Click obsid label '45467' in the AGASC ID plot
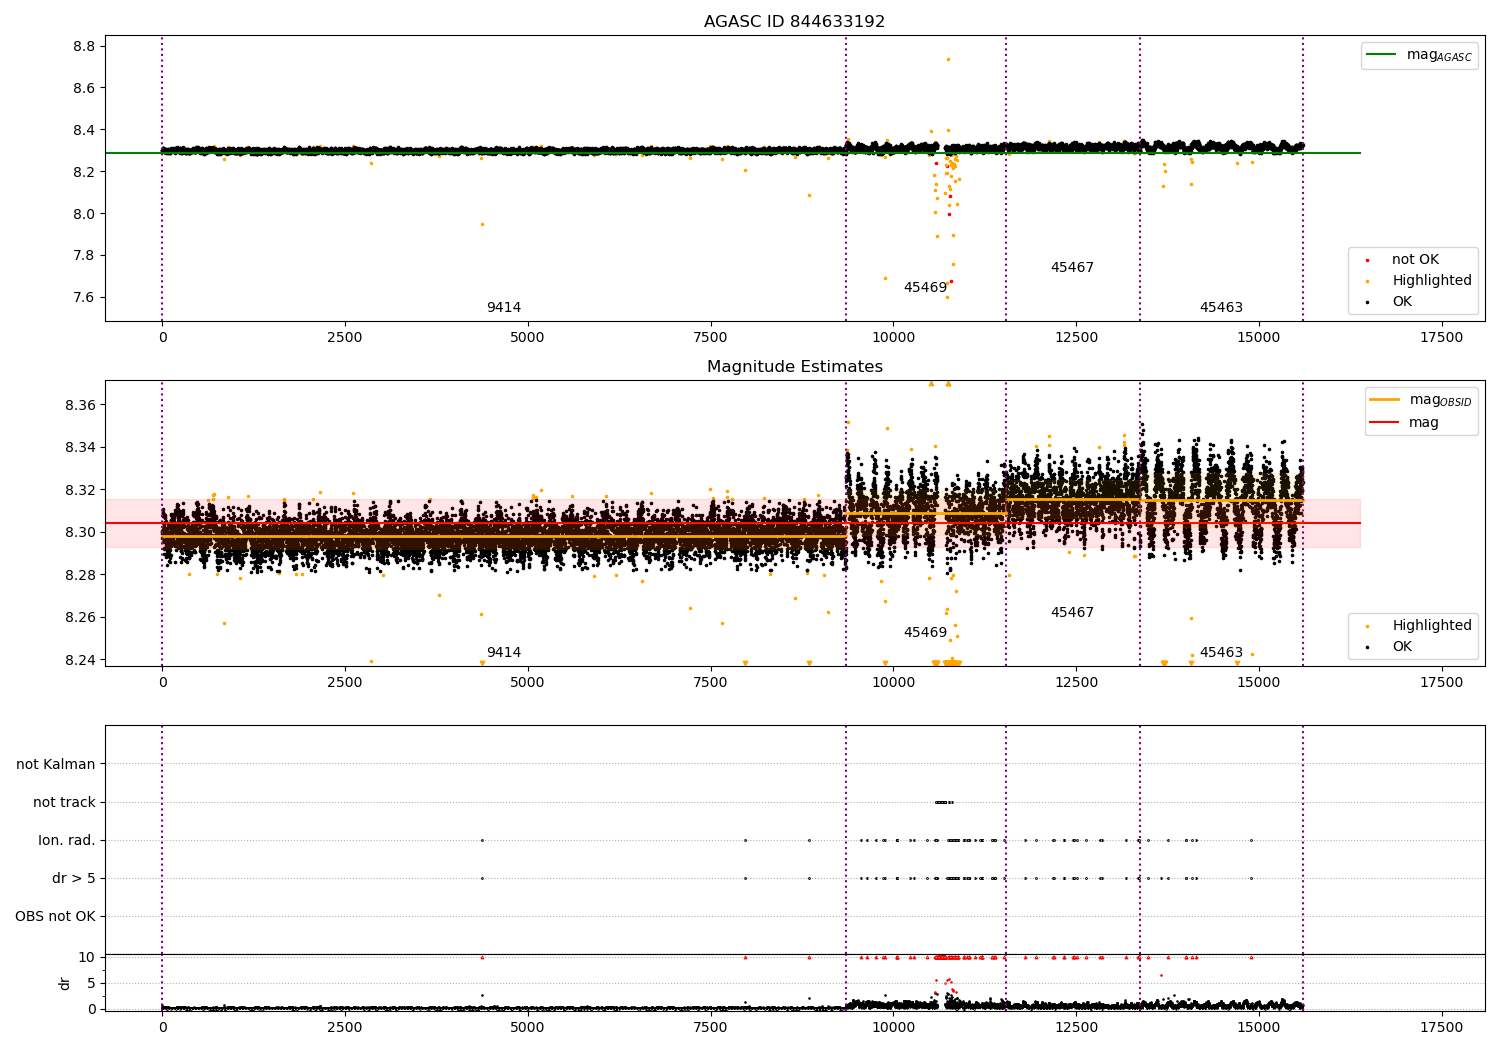 click(x=1072, y=268)
